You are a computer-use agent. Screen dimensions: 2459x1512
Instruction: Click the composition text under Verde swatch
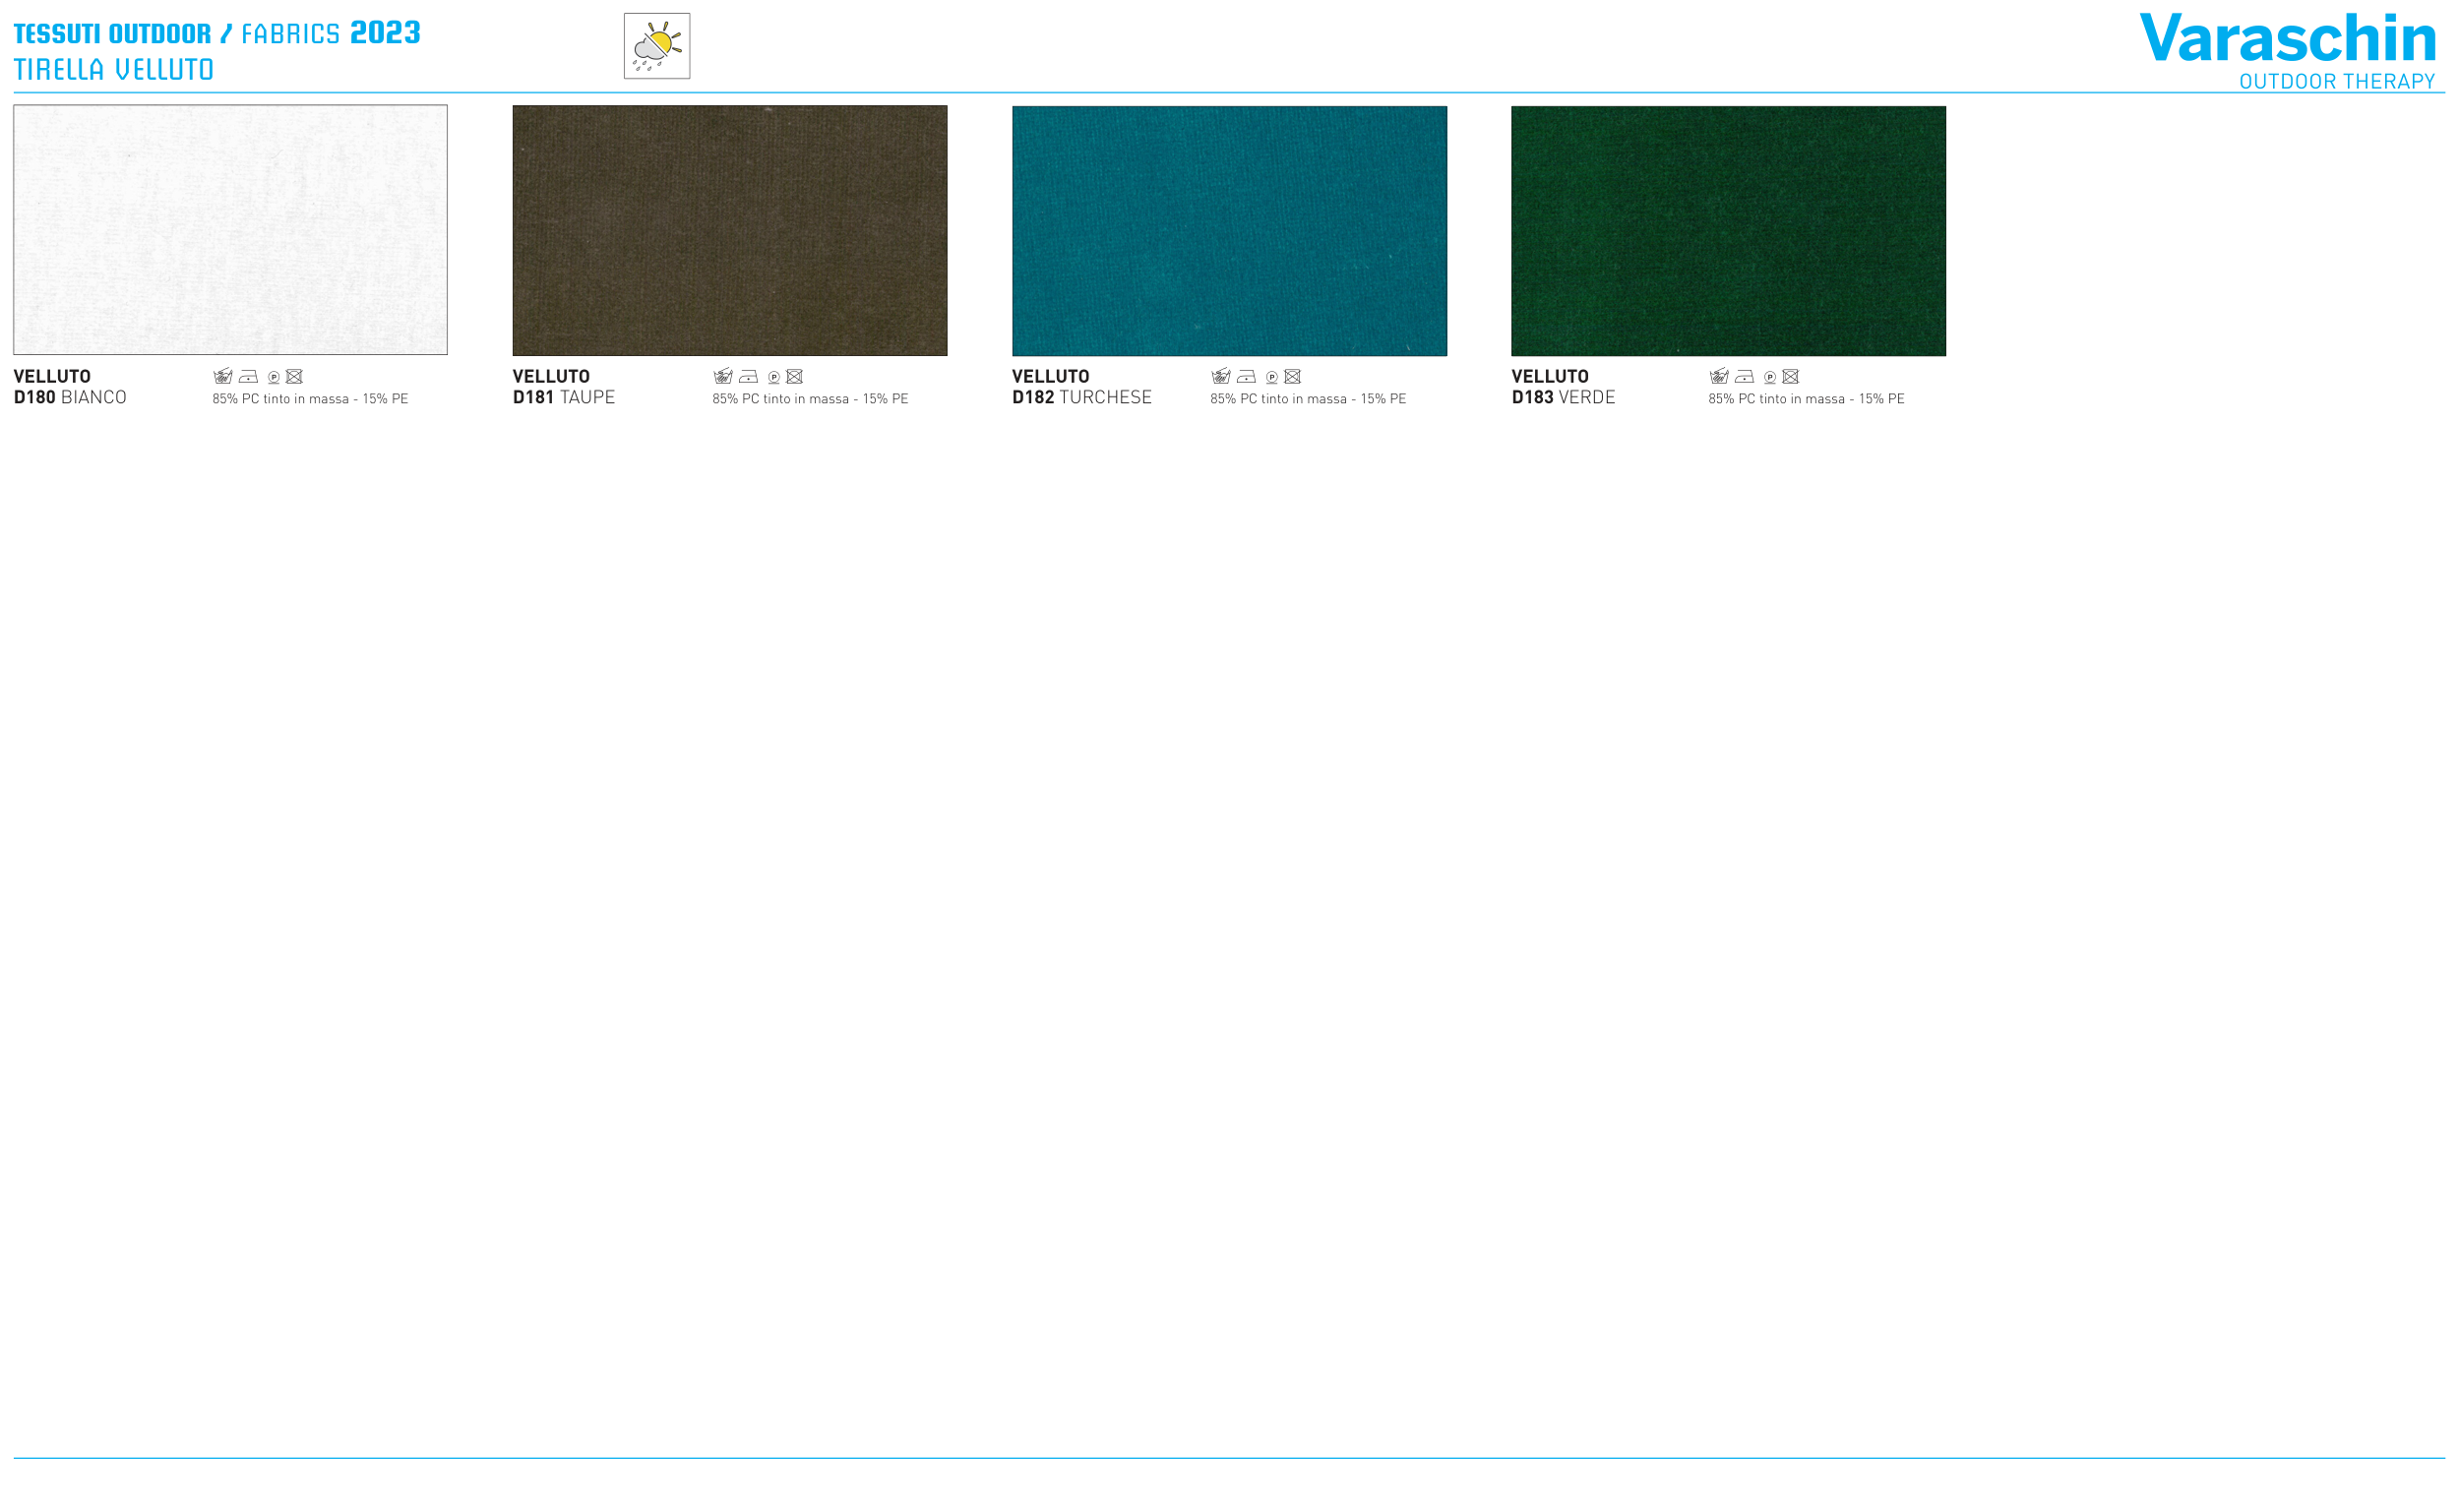coord(1805,399)
